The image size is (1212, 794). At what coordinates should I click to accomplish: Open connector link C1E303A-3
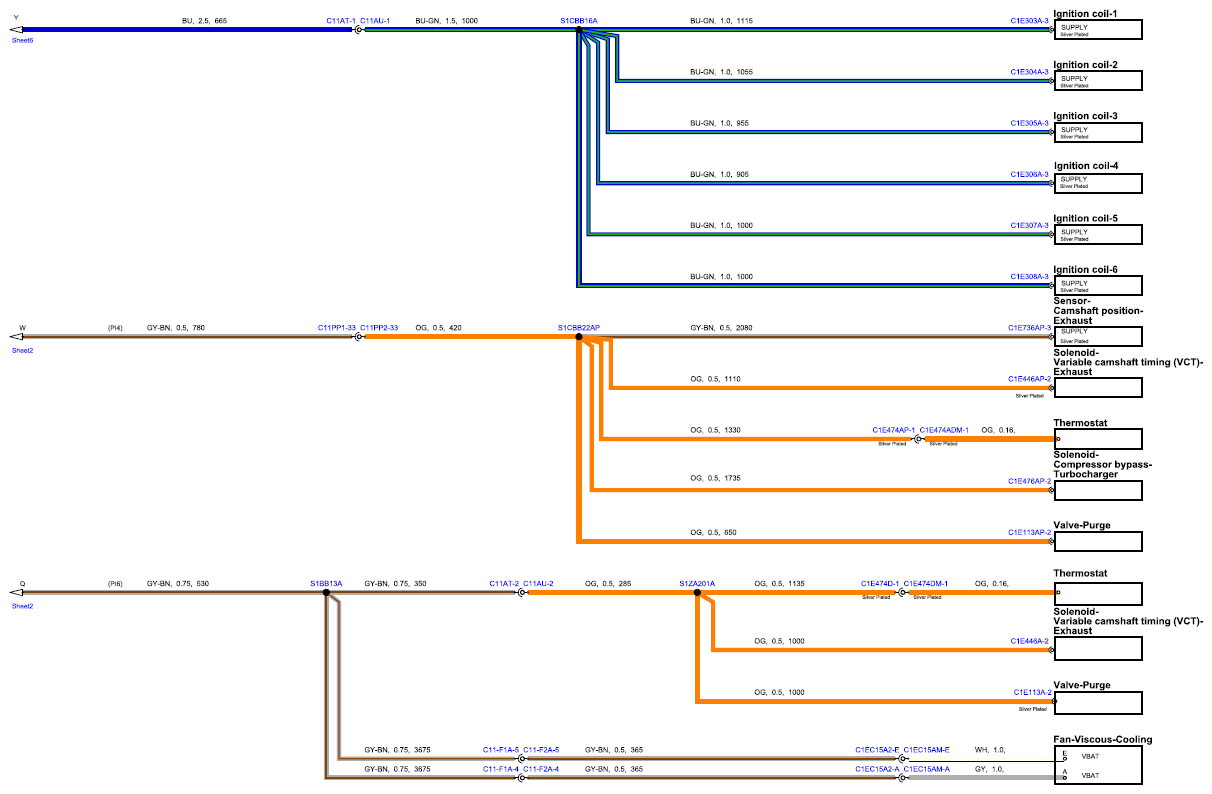1029,21
